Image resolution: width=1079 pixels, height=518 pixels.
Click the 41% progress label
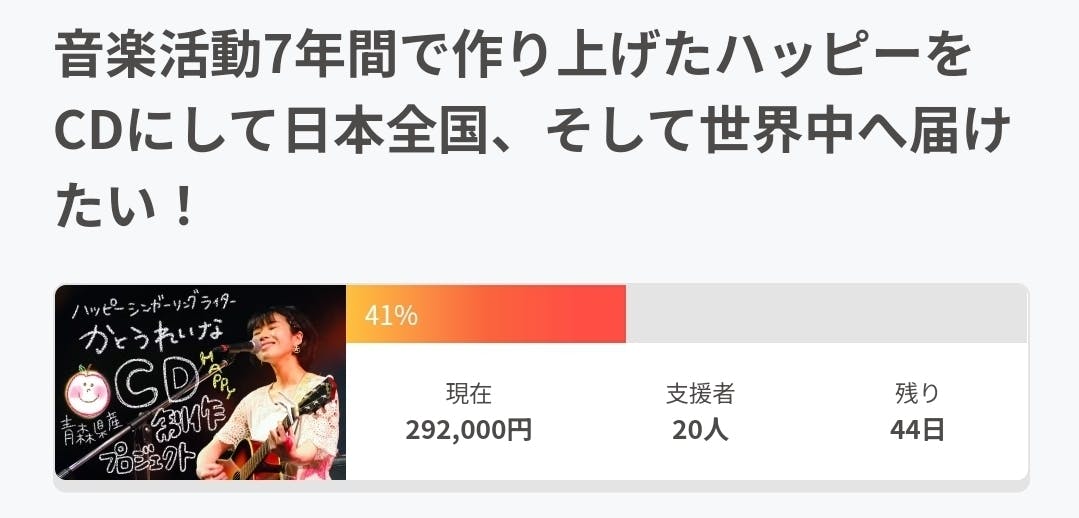click(391, 316)
